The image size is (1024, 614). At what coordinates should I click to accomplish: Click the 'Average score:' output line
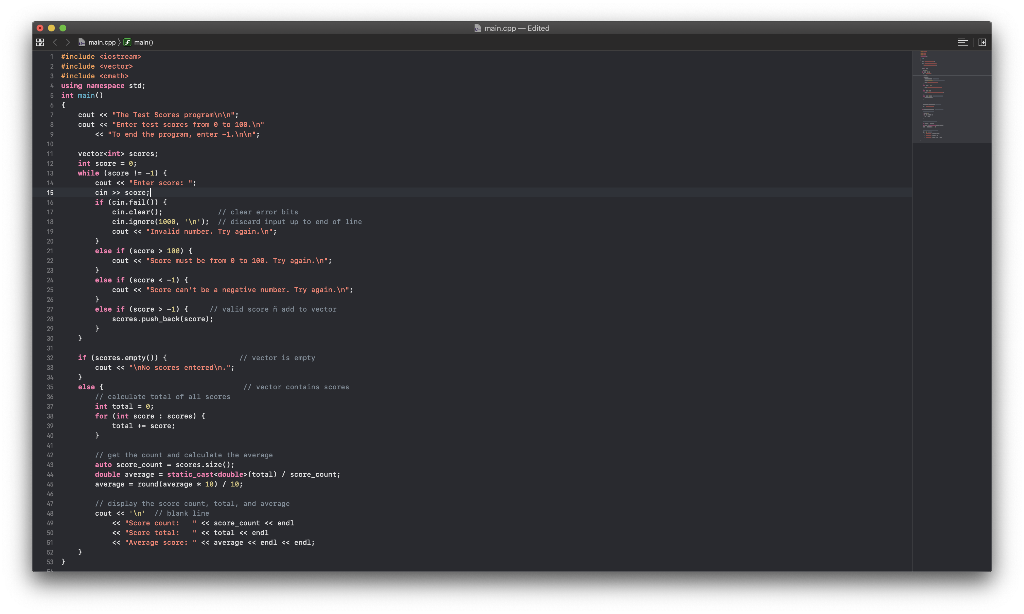point(214,543)
